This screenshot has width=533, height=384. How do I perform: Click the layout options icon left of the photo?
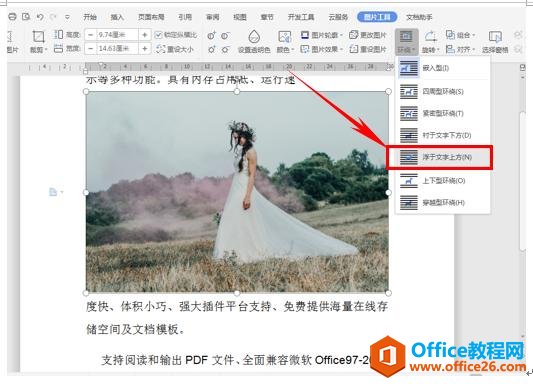(x=55, y=192)
